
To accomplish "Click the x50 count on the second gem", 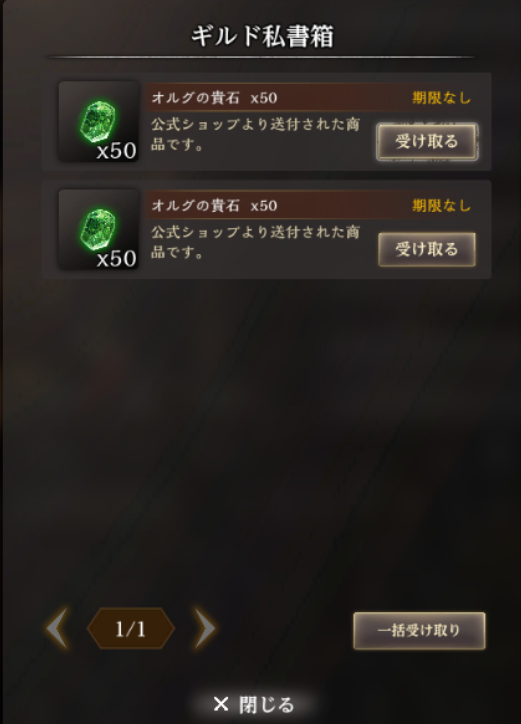I will coord(116,259).
